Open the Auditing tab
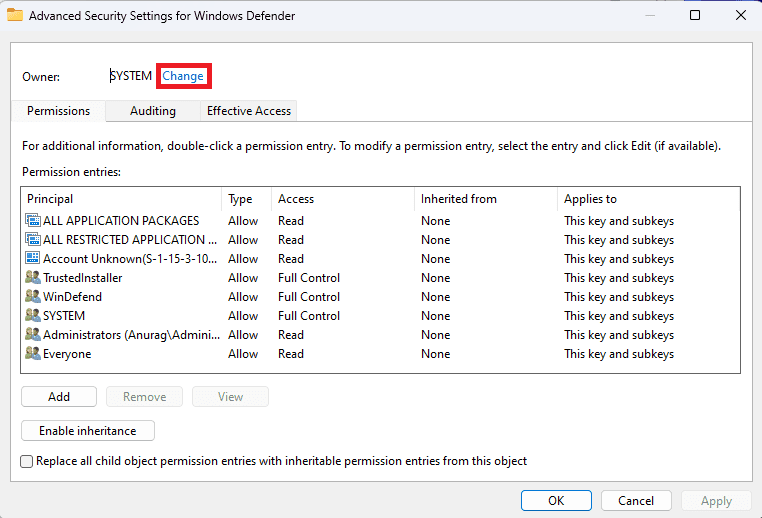The width and height of the screenshot is (762, 518). (x=153, y=111)
